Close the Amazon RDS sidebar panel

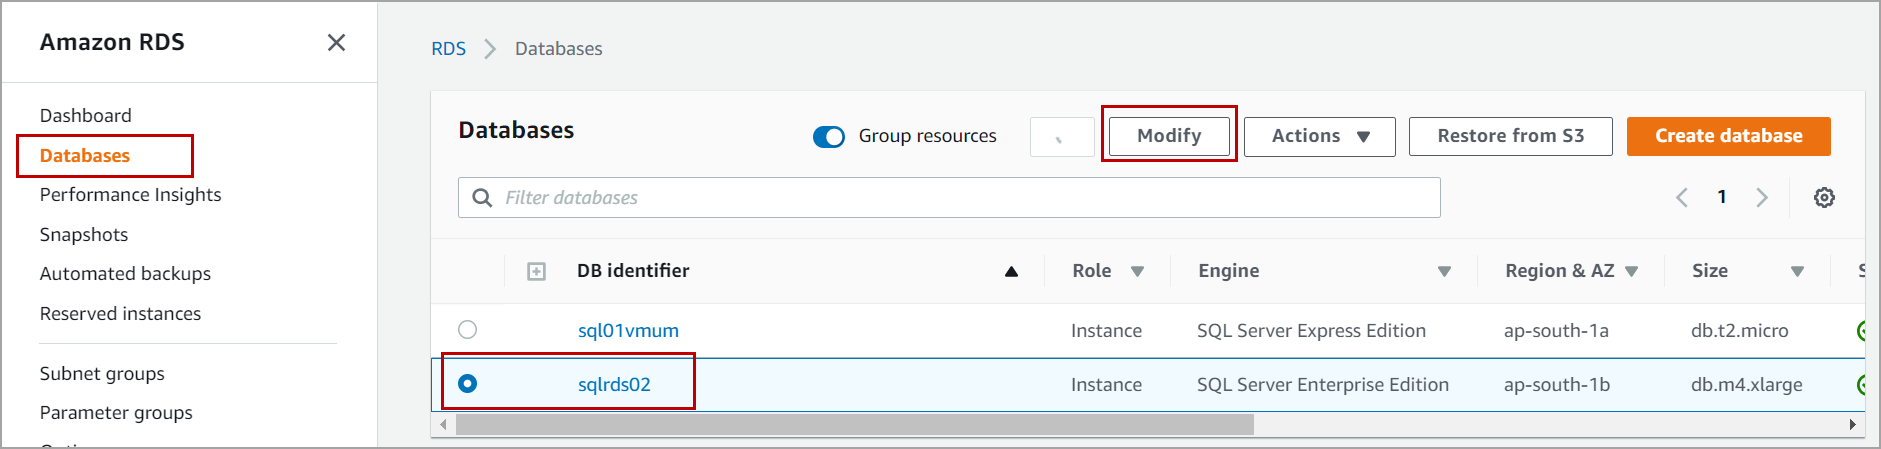(x=336, y=42)
